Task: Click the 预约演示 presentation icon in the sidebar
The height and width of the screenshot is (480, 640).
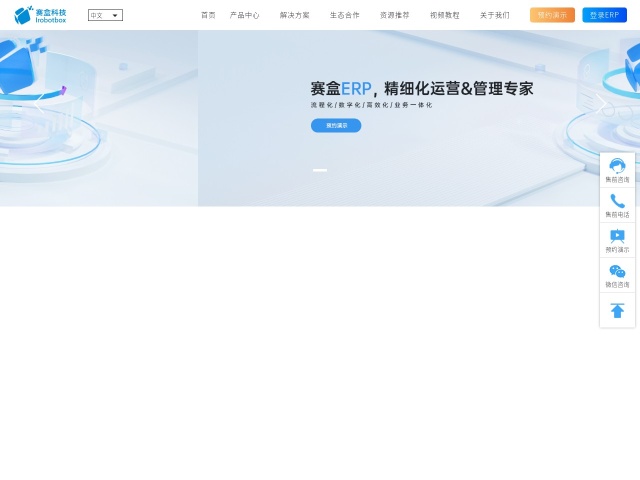Action: point(617,236)
